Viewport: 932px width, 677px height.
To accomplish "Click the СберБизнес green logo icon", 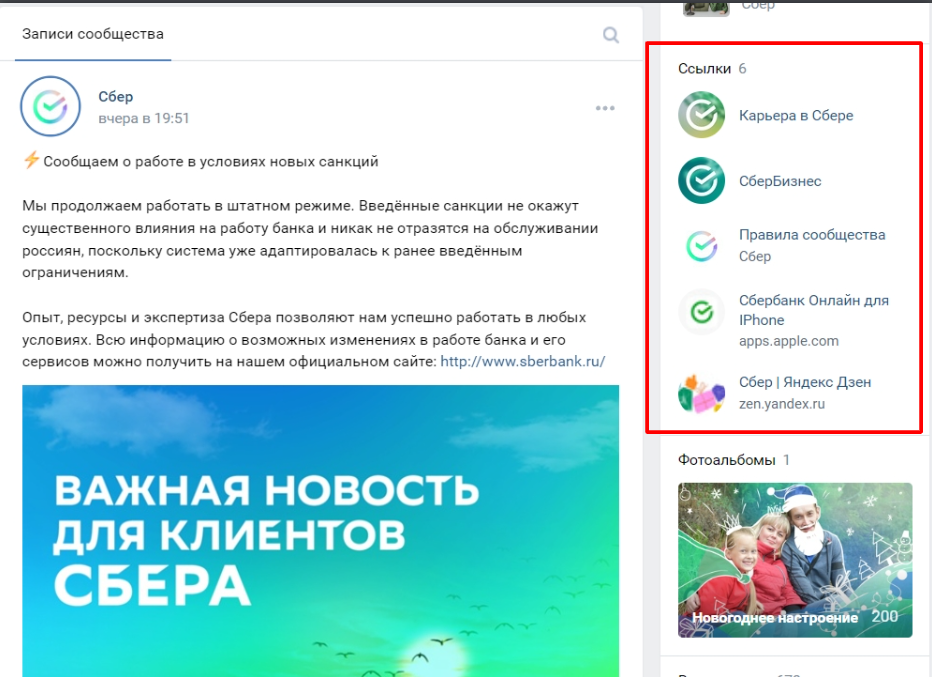I will tap(701, 181).
